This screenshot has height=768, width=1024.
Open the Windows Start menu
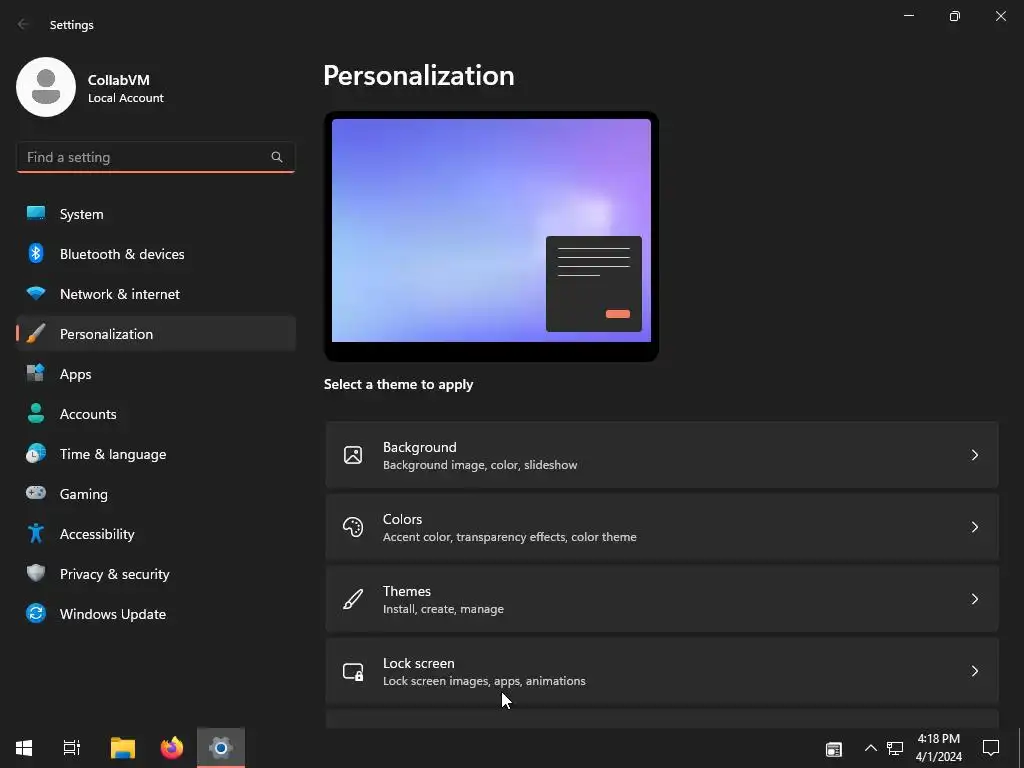(24, 748)
